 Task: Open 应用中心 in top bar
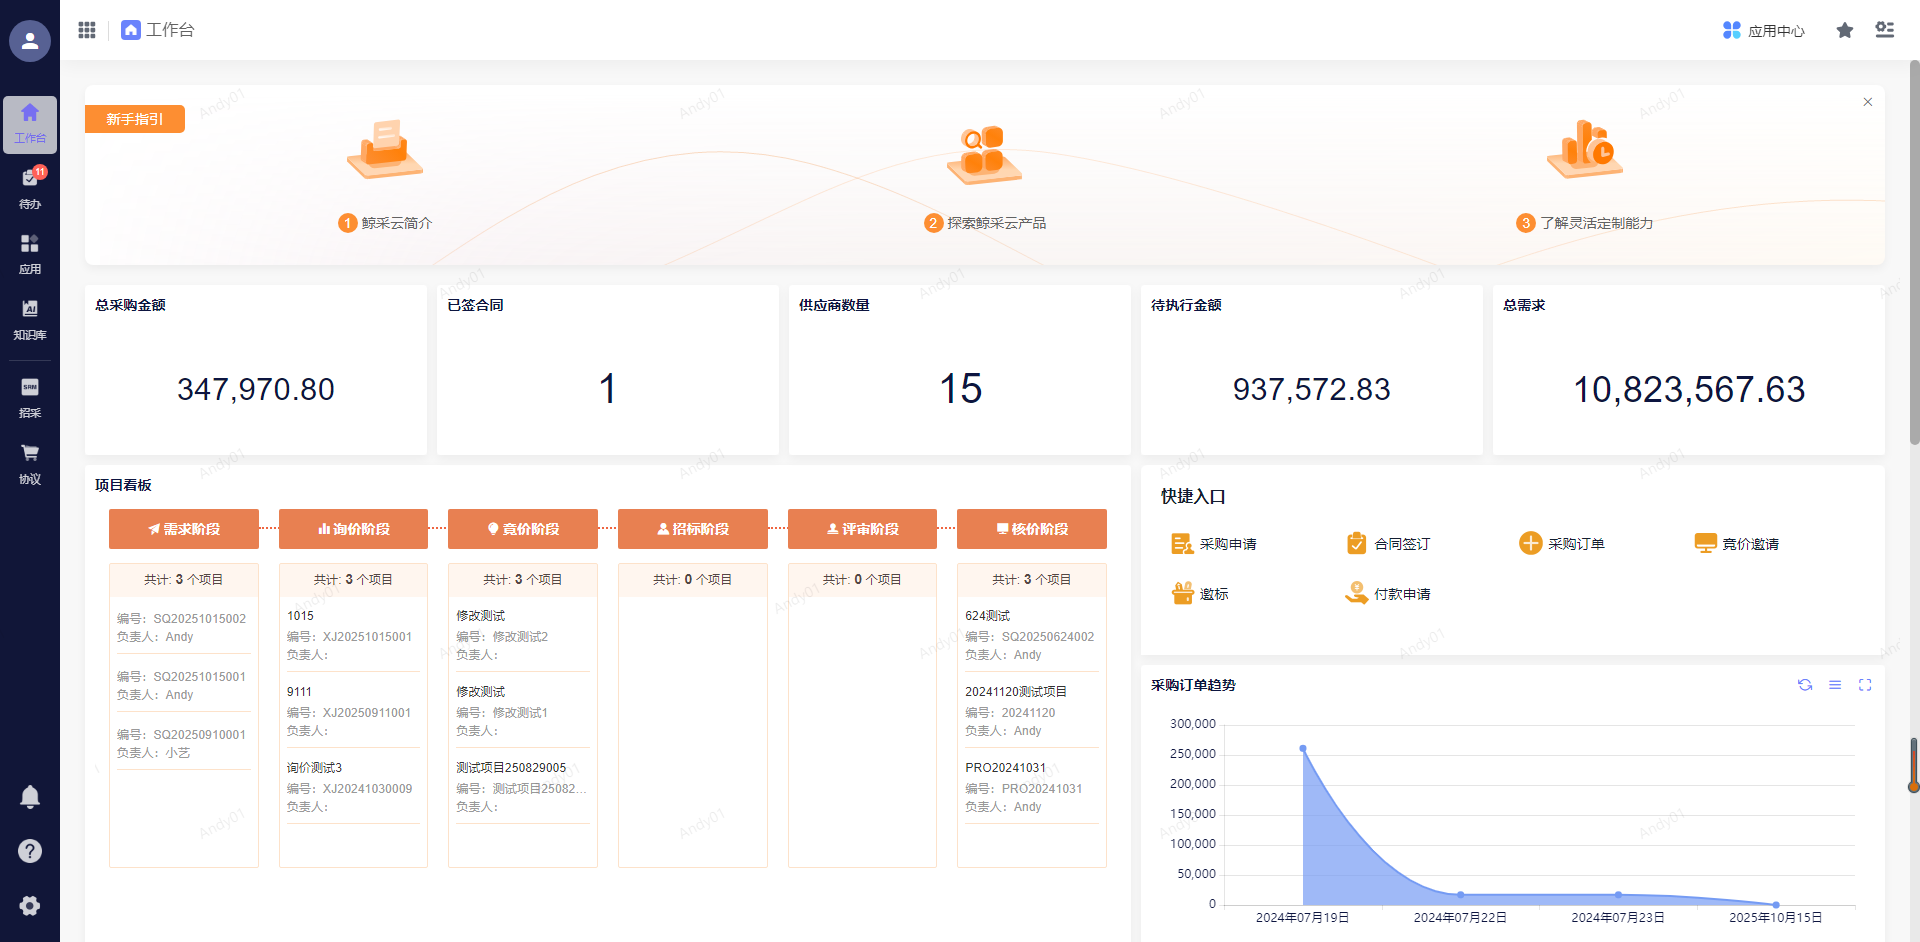[1764, 31]
